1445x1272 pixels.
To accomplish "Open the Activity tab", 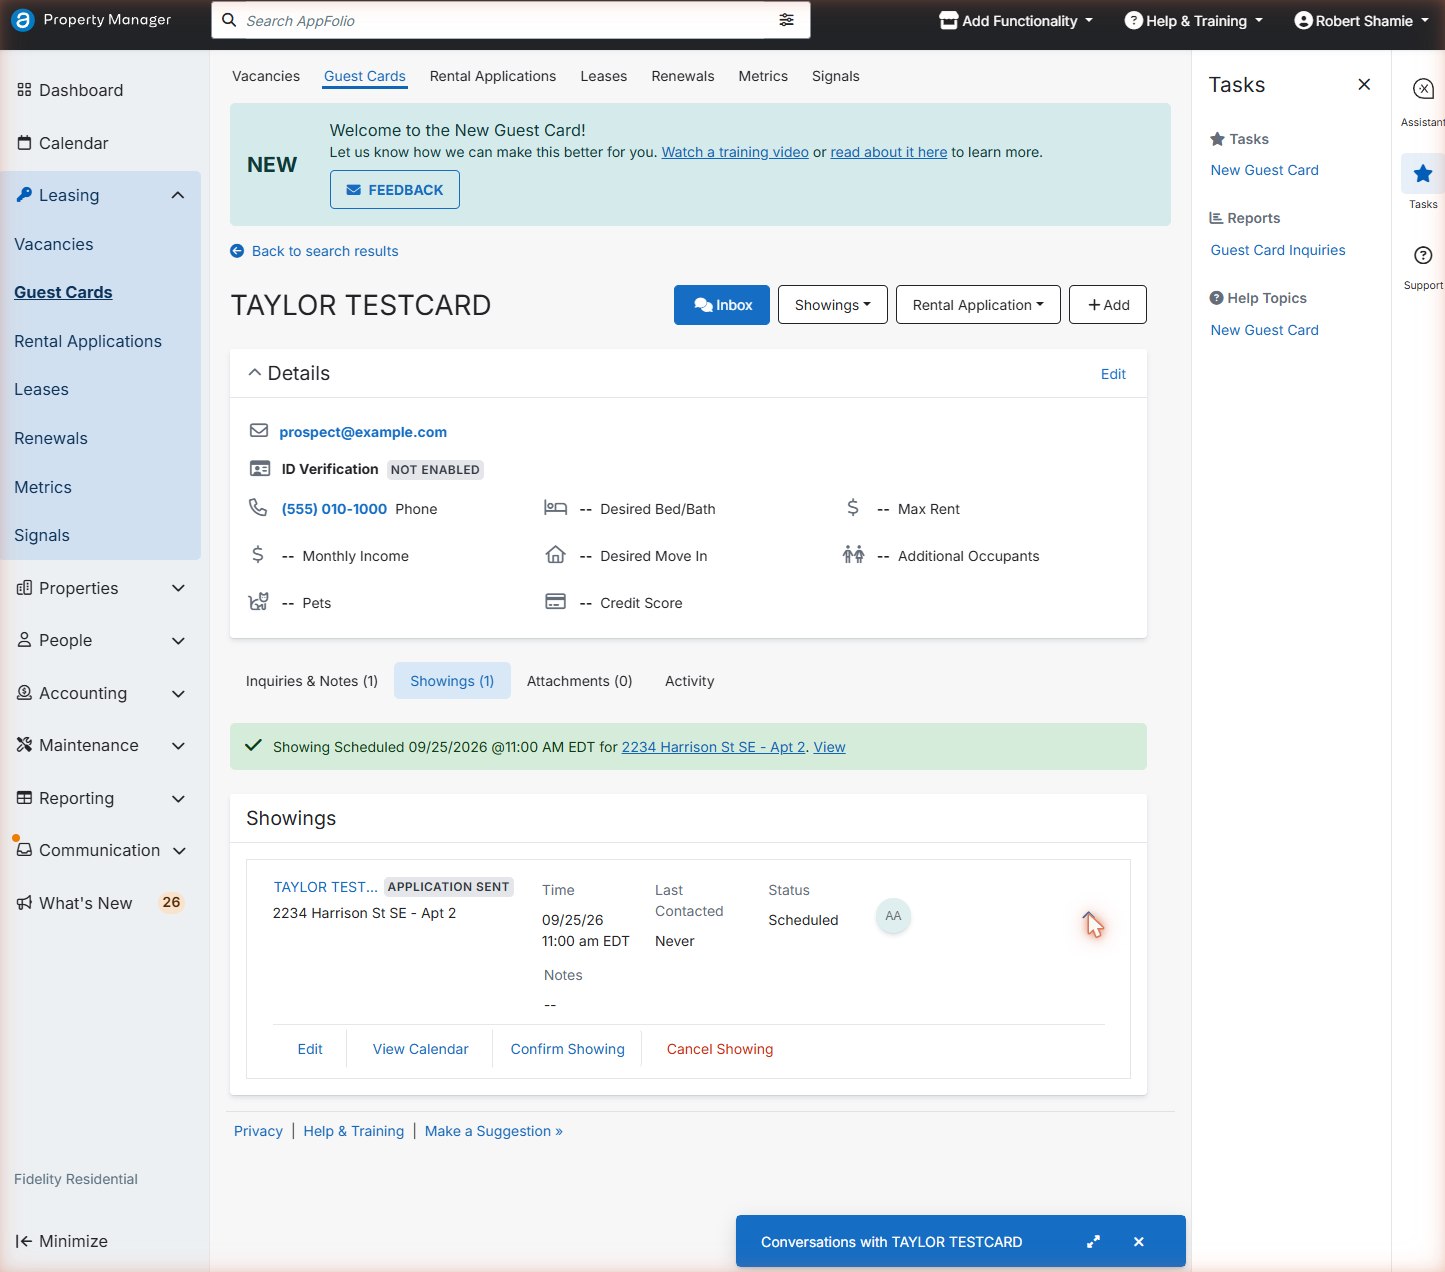I will [x=690, y=681].
